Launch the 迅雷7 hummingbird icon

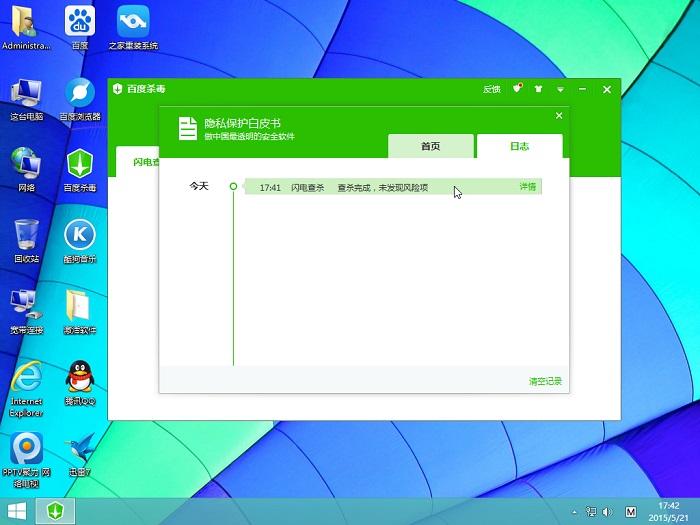(80, 454)
